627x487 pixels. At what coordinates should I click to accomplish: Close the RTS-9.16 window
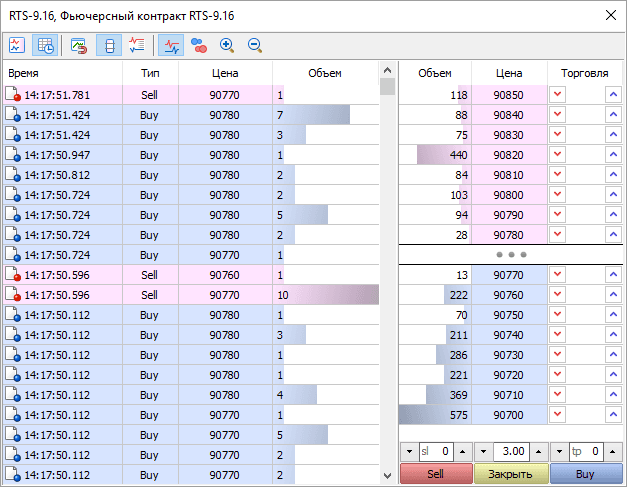[x=611, y=15]
